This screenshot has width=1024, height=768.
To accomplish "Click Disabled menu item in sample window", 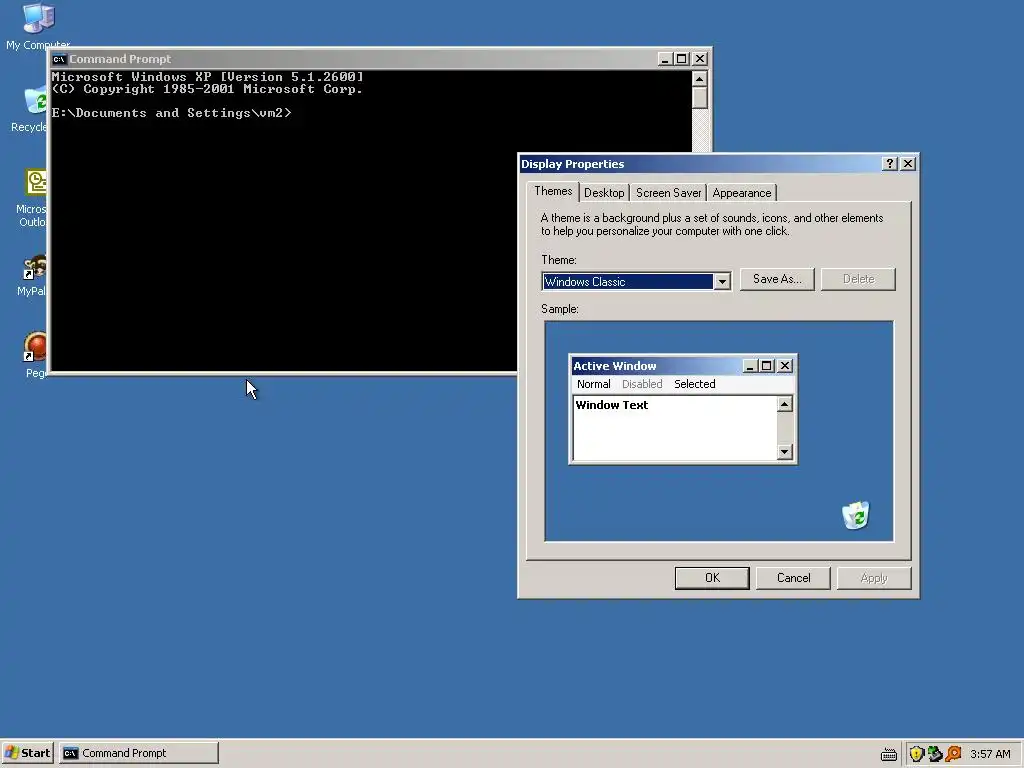I will (x=642, y=384).
